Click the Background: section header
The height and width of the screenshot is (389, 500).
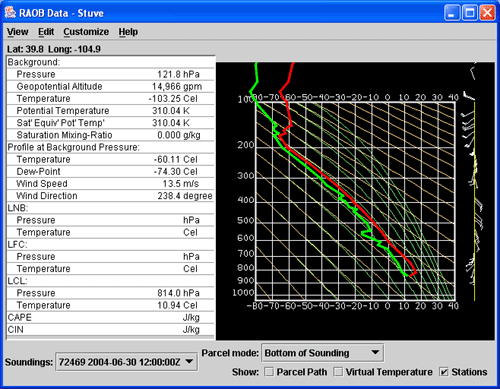(x=34, y=62)
